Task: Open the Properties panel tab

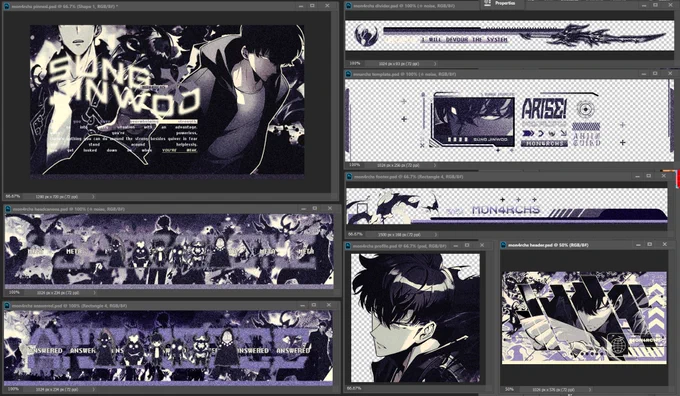Action: 503,3
